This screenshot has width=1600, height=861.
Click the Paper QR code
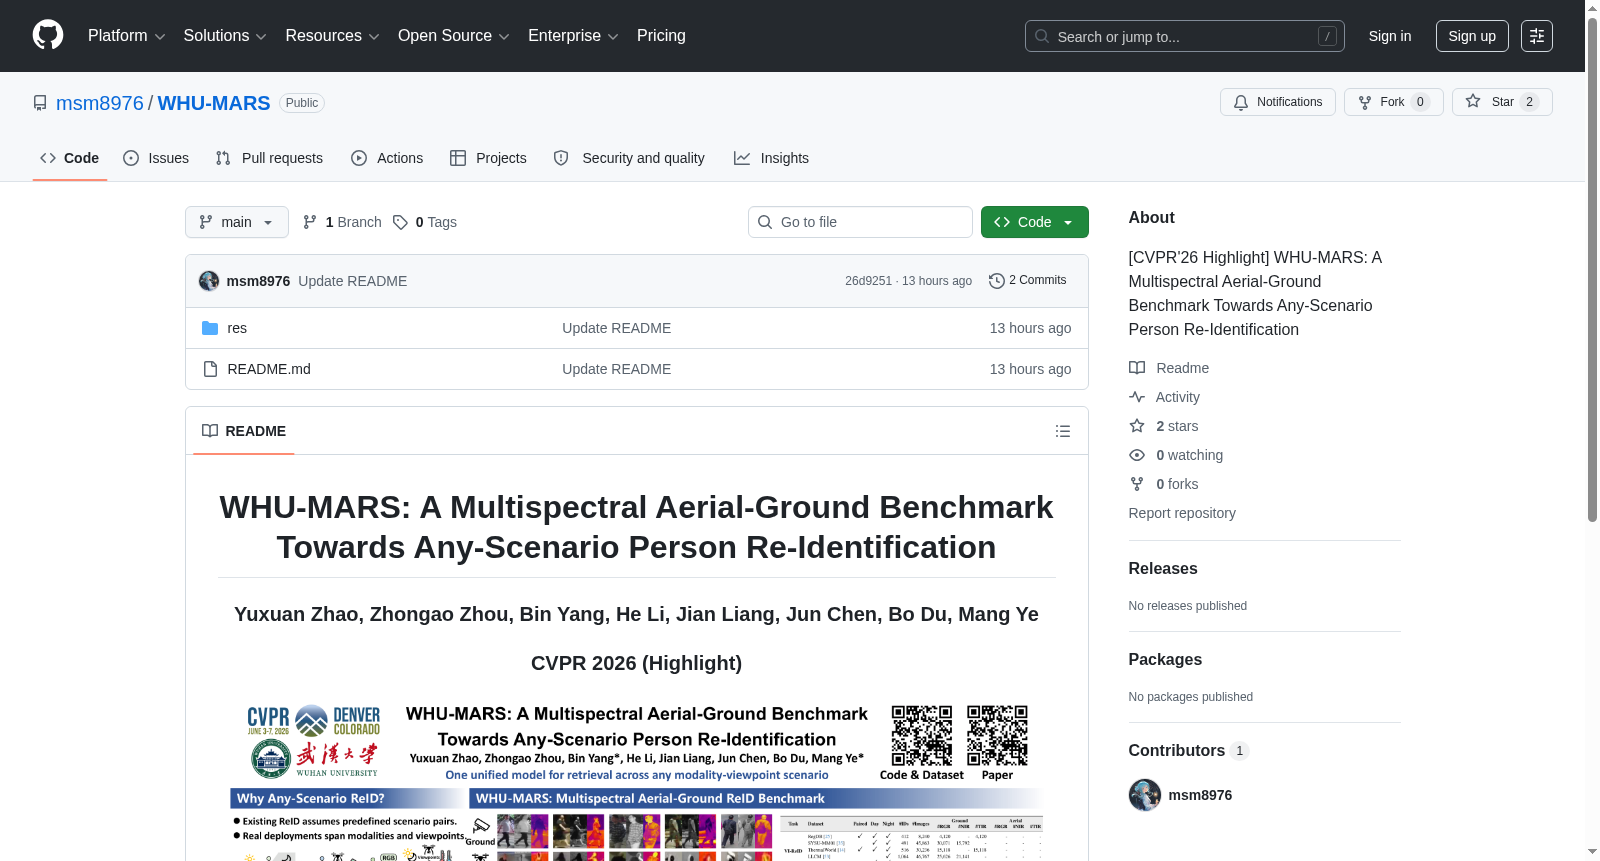pyautogui.click(x=997, y=736)
